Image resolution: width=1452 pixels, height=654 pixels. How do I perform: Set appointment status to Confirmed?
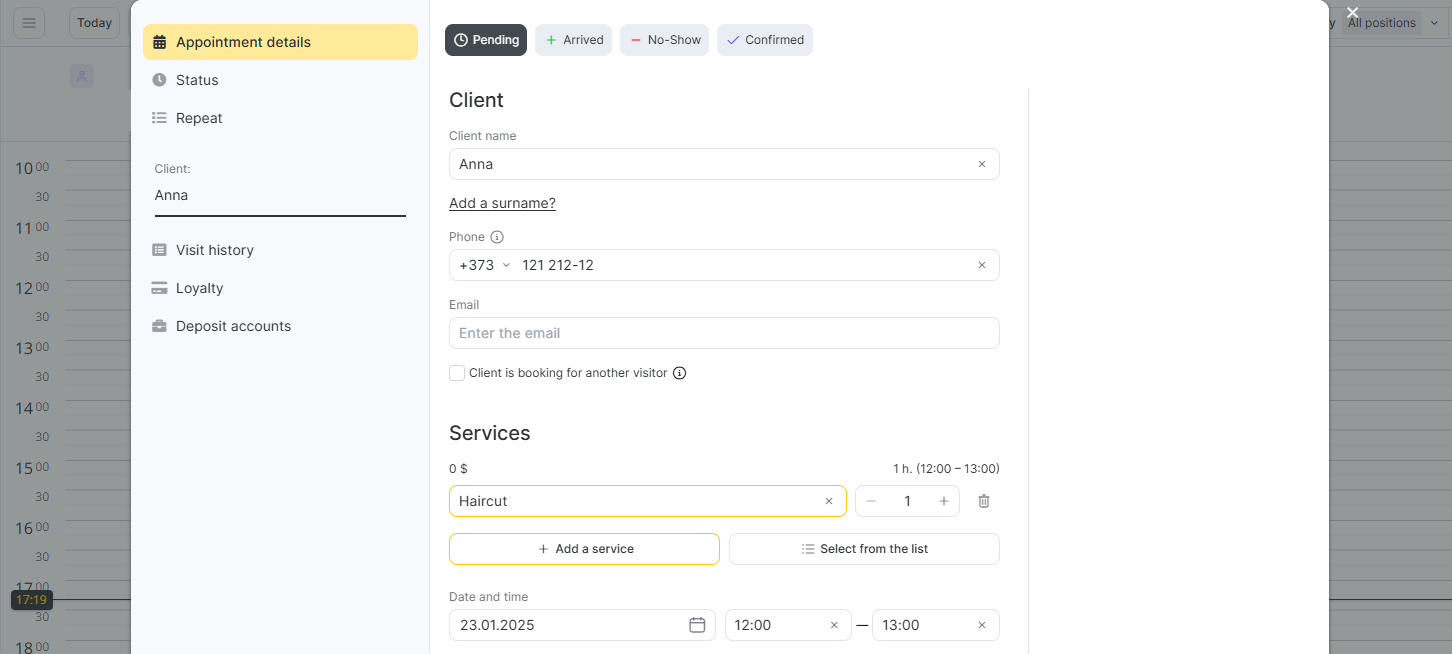click(764, 40)
